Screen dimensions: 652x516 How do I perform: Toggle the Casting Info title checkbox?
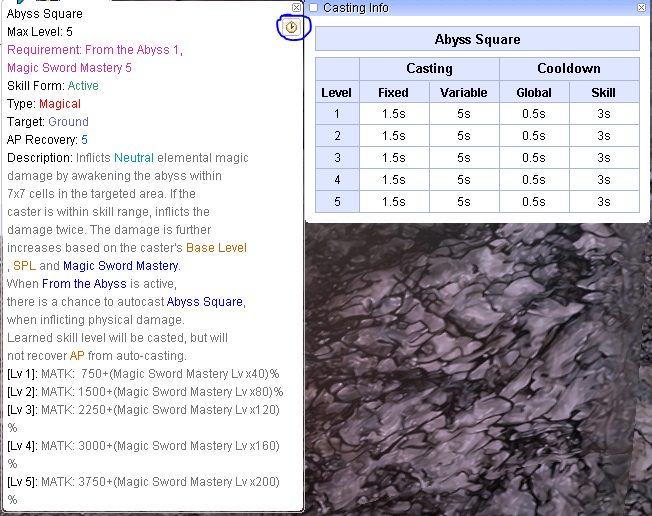pyautogui.click(x=313, y=8)
